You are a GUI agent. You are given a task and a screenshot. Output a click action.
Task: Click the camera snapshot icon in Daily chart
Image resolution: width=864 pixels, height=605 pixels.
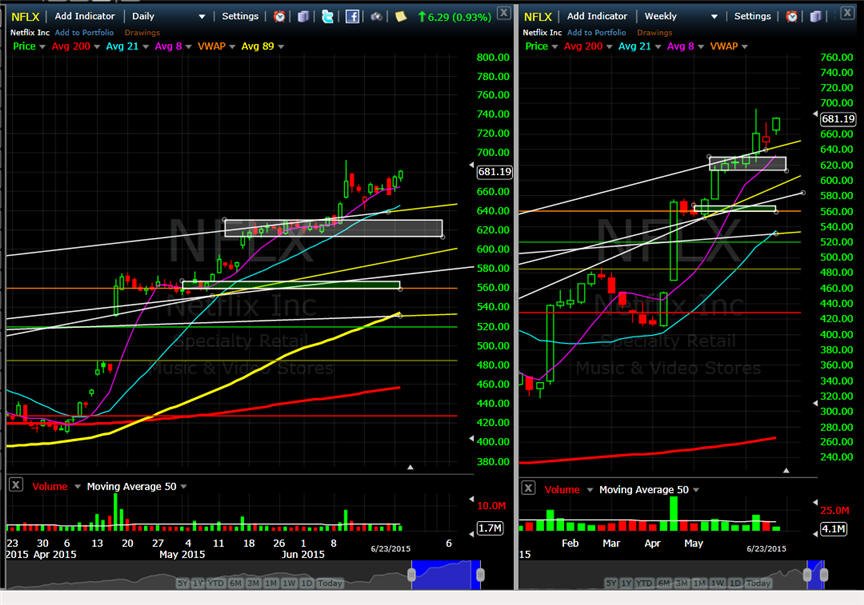[x=376, y=17]
